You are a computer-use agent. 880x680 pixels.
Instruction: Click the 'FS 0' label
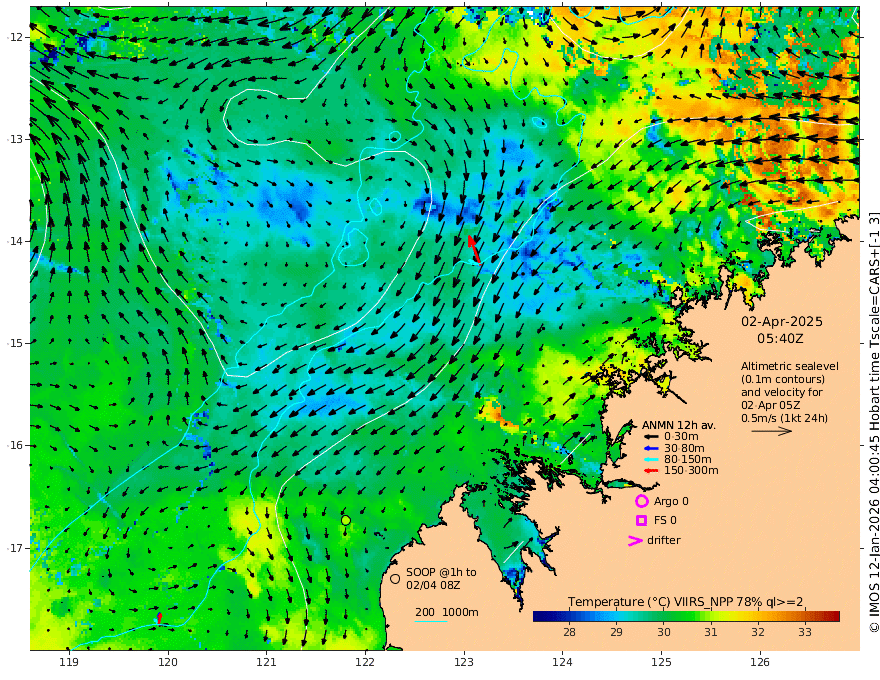pos(665,520)
